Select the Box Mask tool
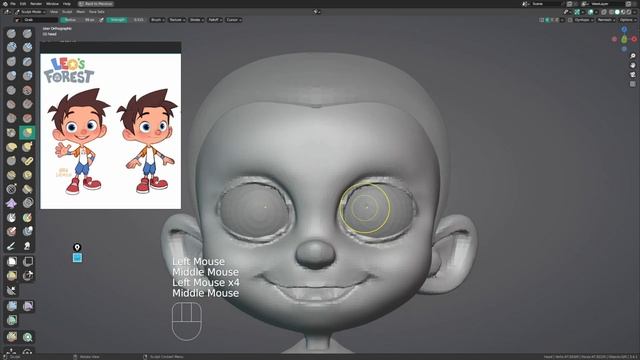Image resolution: width=640 pixels, height=360 pixels. [11, 261]
